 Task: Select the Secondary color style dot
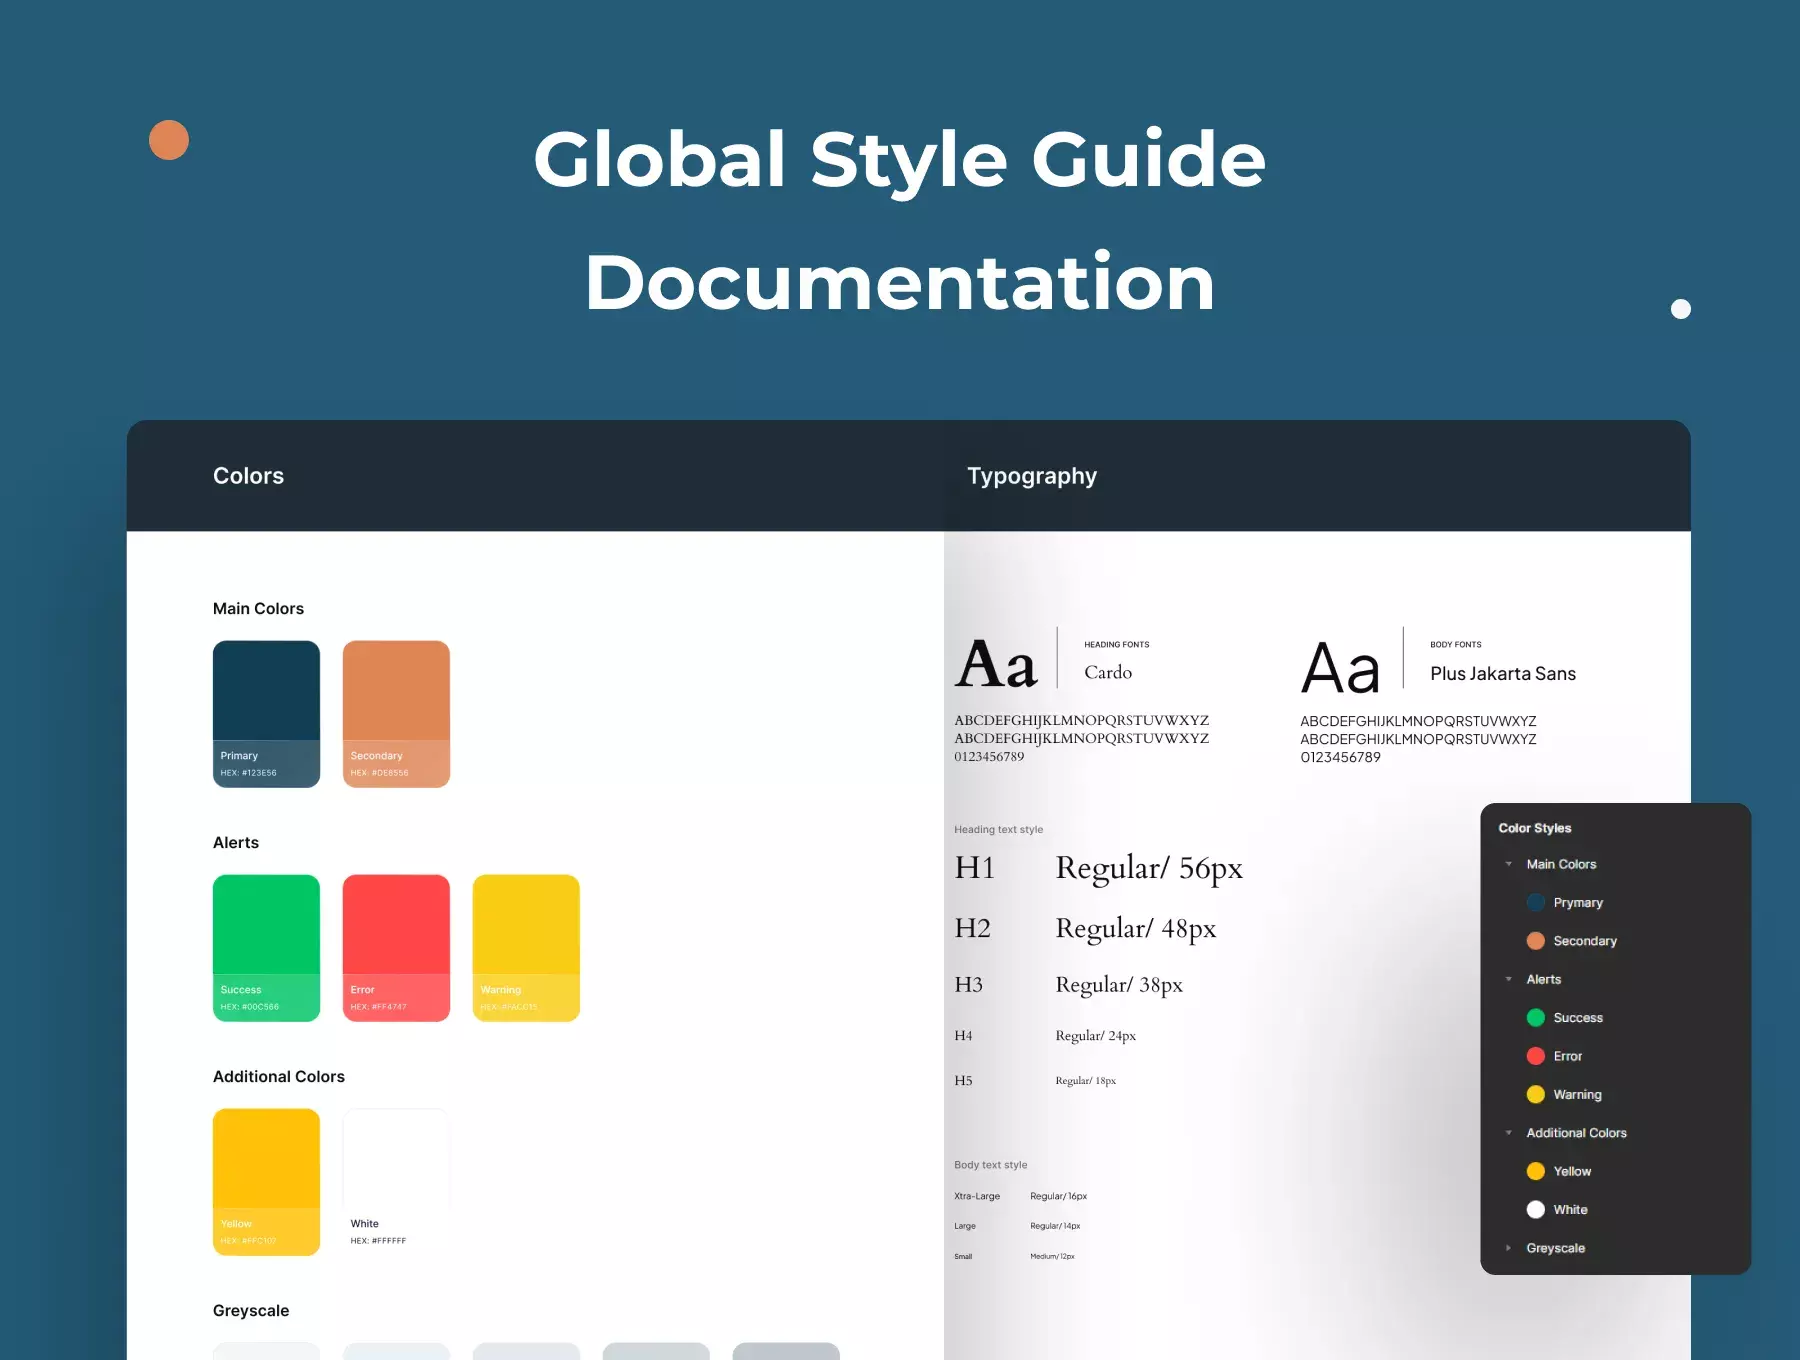click(1536, 941)
